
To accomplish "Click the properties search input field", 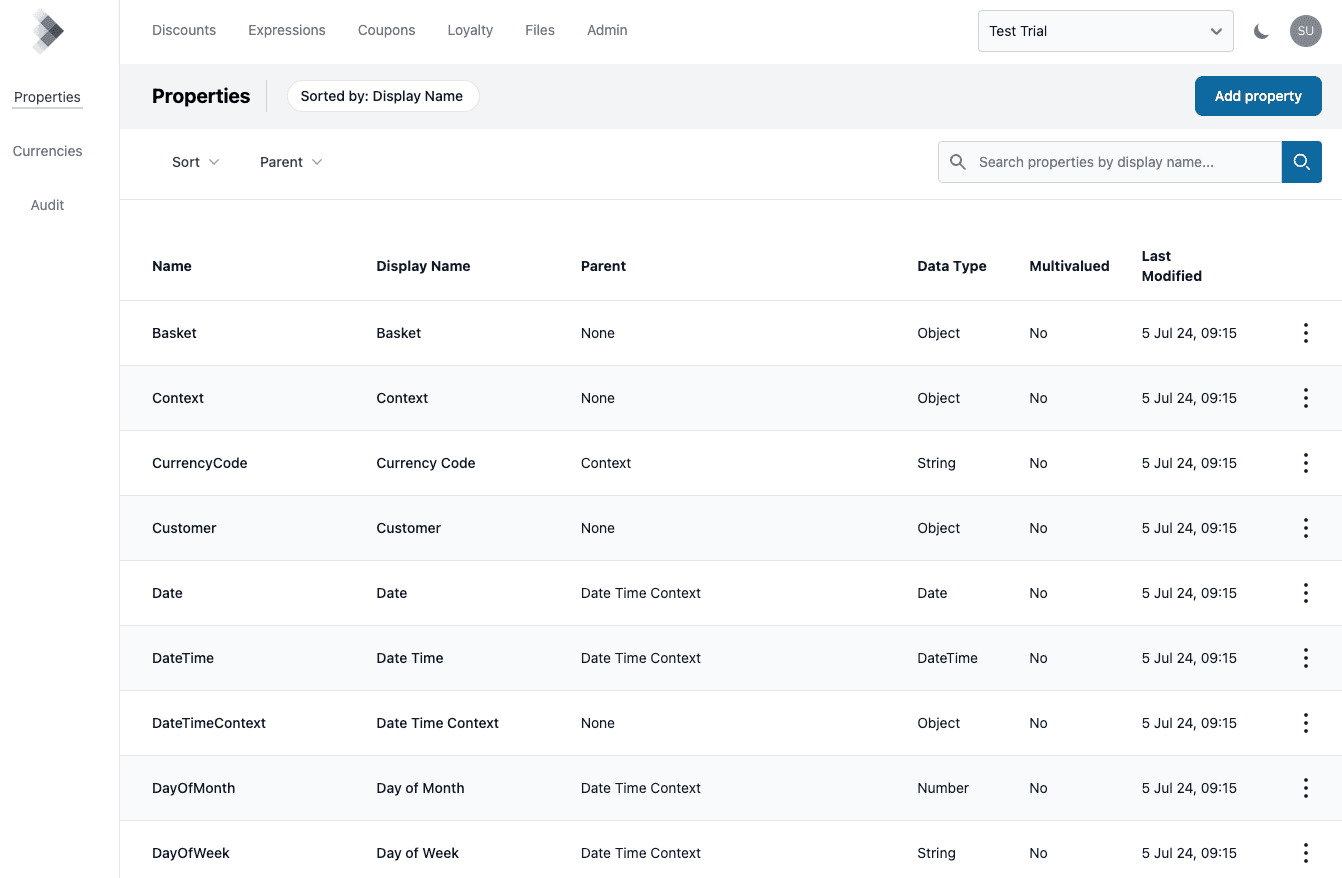I will point(1110,161).
